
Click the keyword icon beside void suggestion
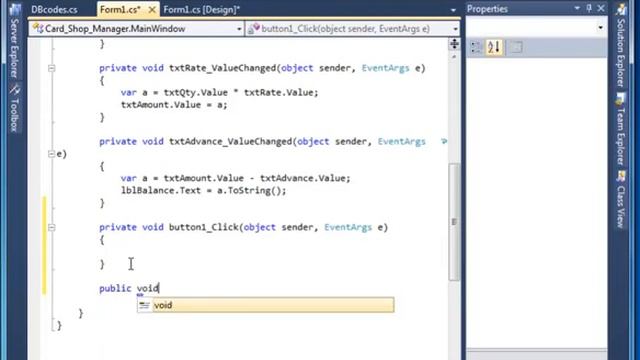(x=144, y=305)
